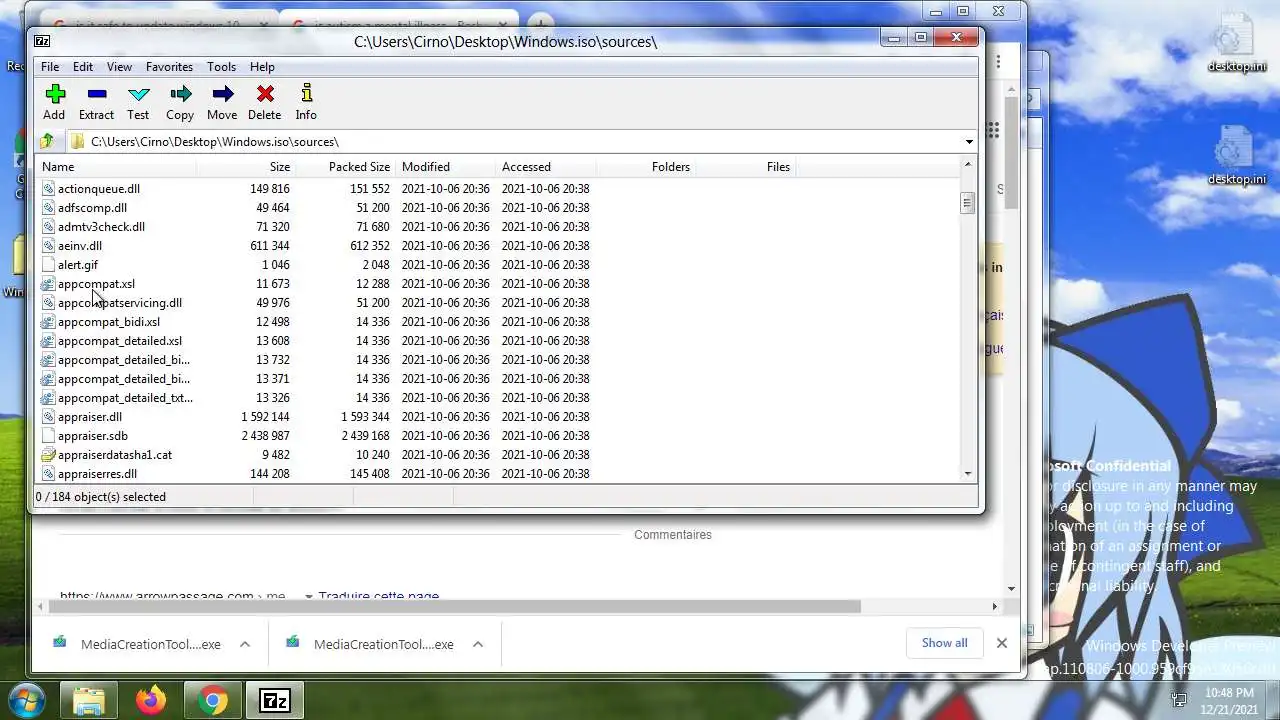
Task: Sort by Name column header
Action: click(x=116, y=167)
